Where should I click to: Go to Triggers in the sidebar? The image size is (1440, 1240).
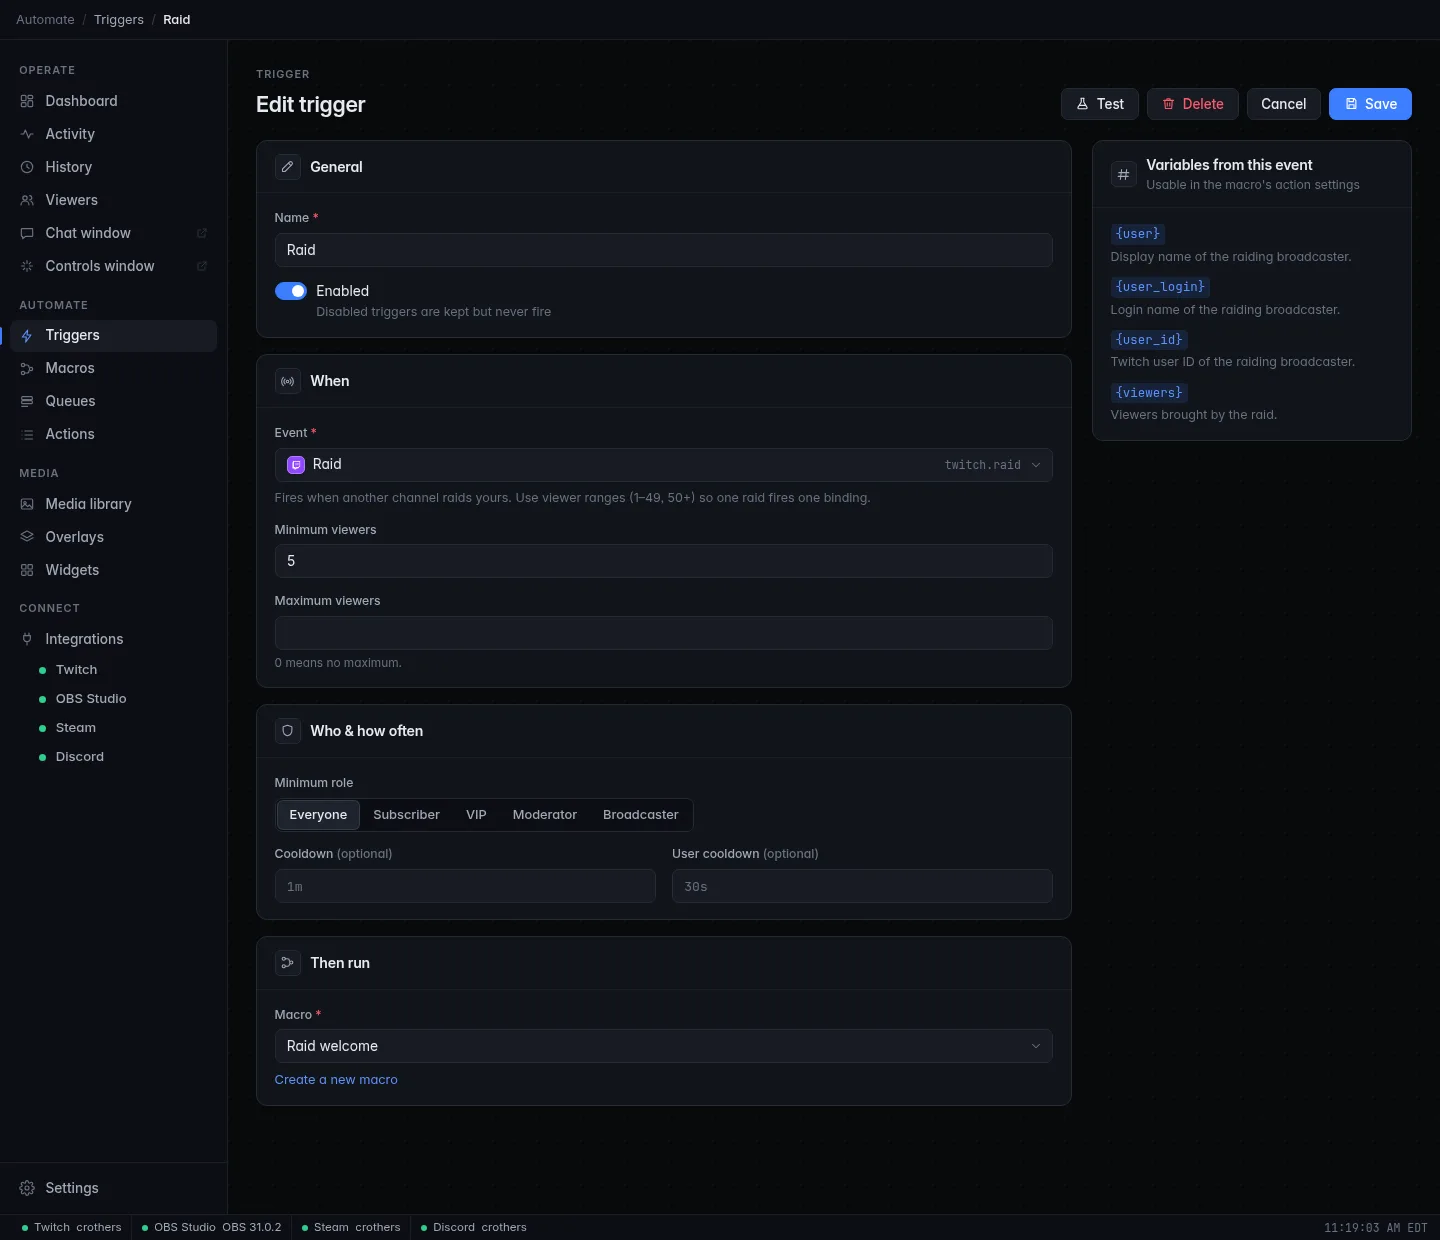click(x=114, y=336)
